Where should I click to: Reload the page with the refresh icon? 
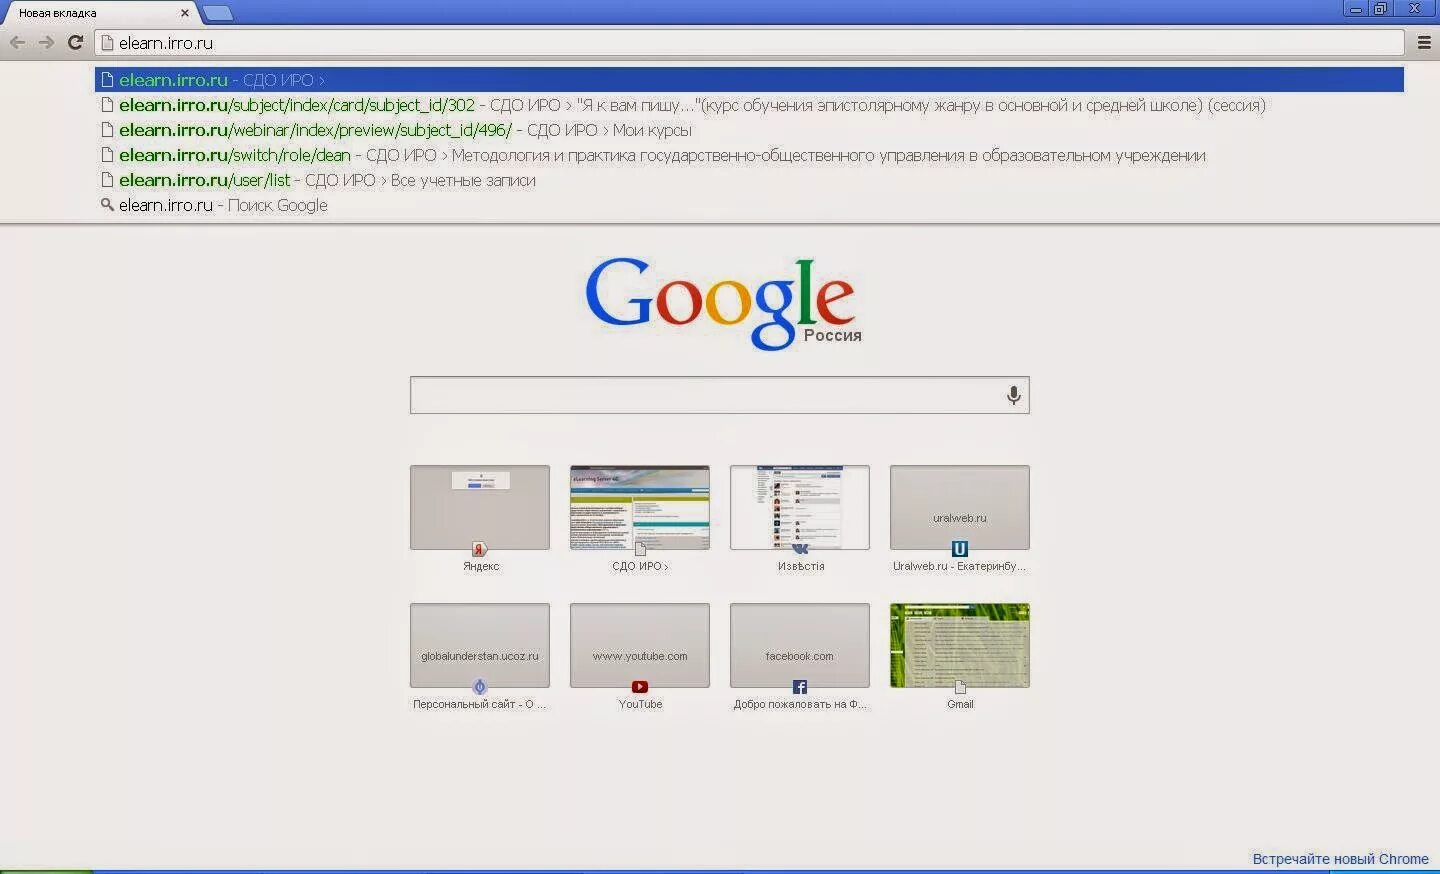[75, 42]
